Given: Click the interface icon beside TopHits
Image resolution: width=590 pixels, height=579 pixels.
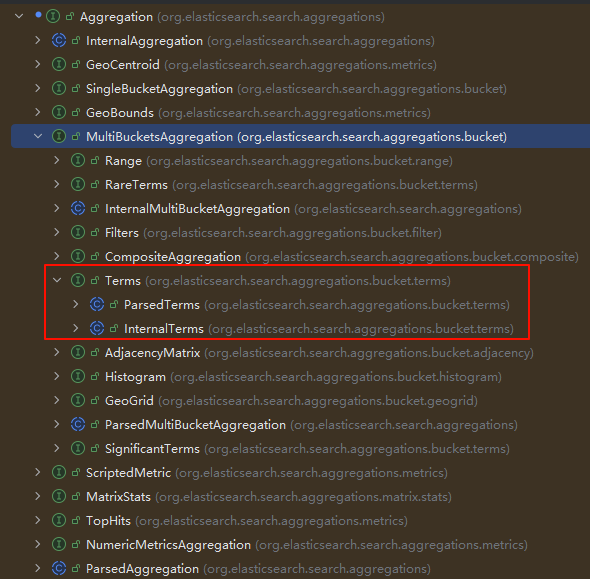Looking at the screenshot, I should [59, 520].
